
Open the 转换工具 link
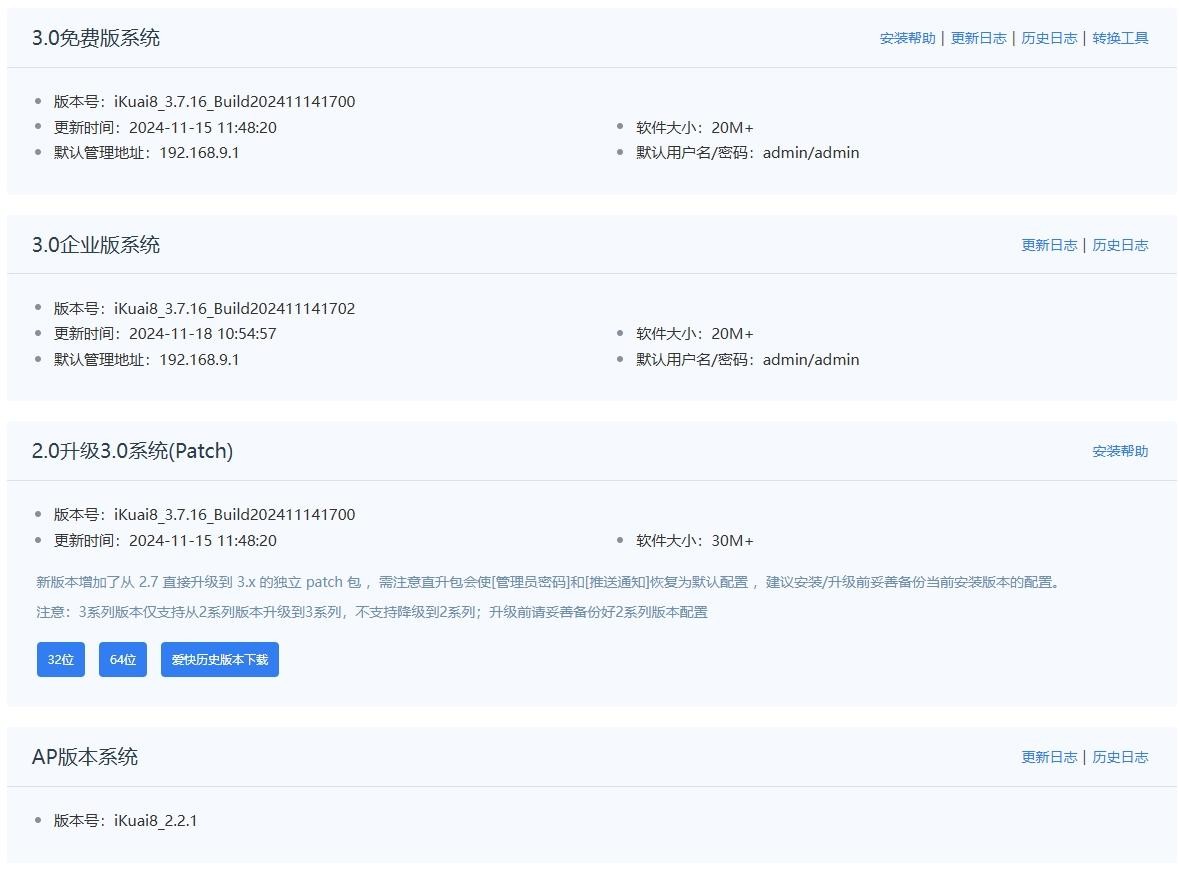coord(1120,38)
